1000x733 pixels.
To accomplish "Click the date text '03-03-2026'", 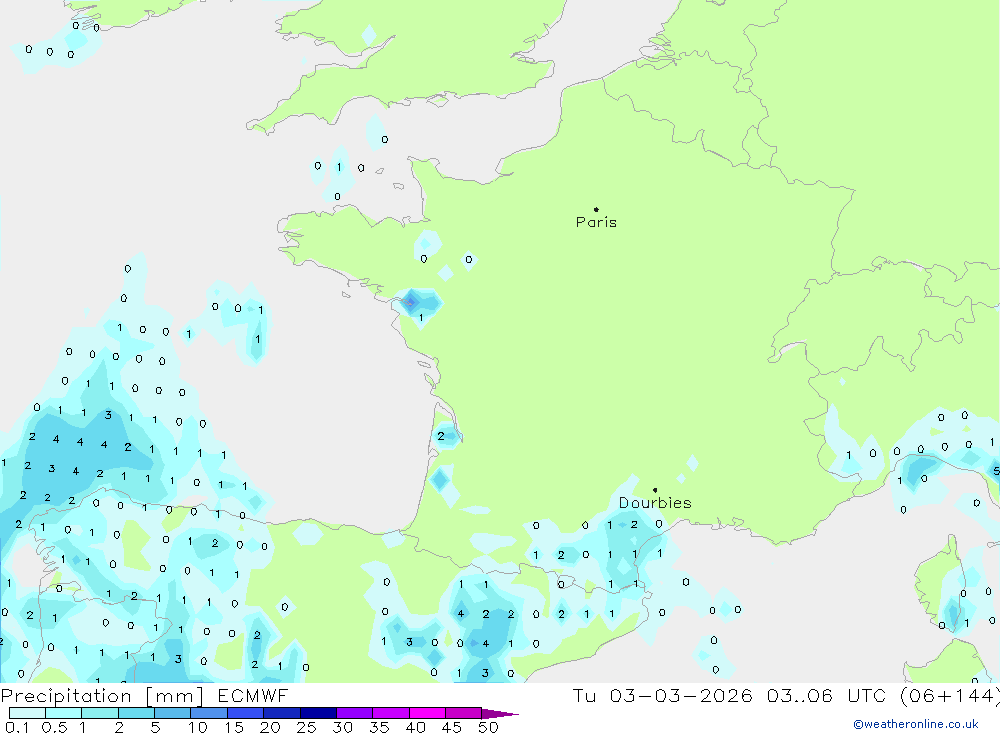I will [x=681, y=695].
